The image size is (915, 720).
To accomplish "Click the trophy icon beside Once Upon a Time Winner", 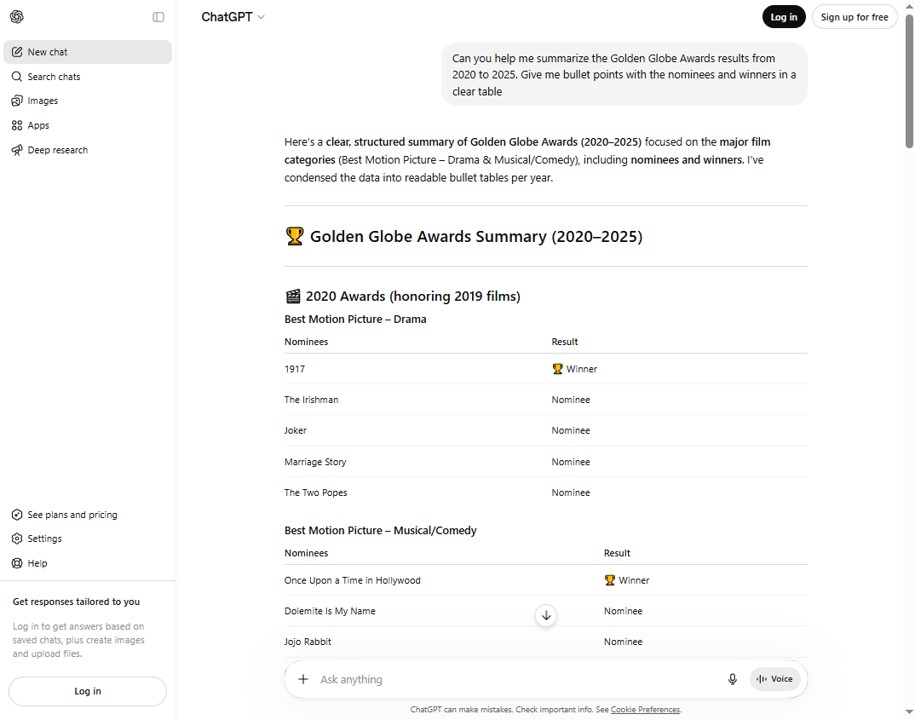I will [610, 580].
